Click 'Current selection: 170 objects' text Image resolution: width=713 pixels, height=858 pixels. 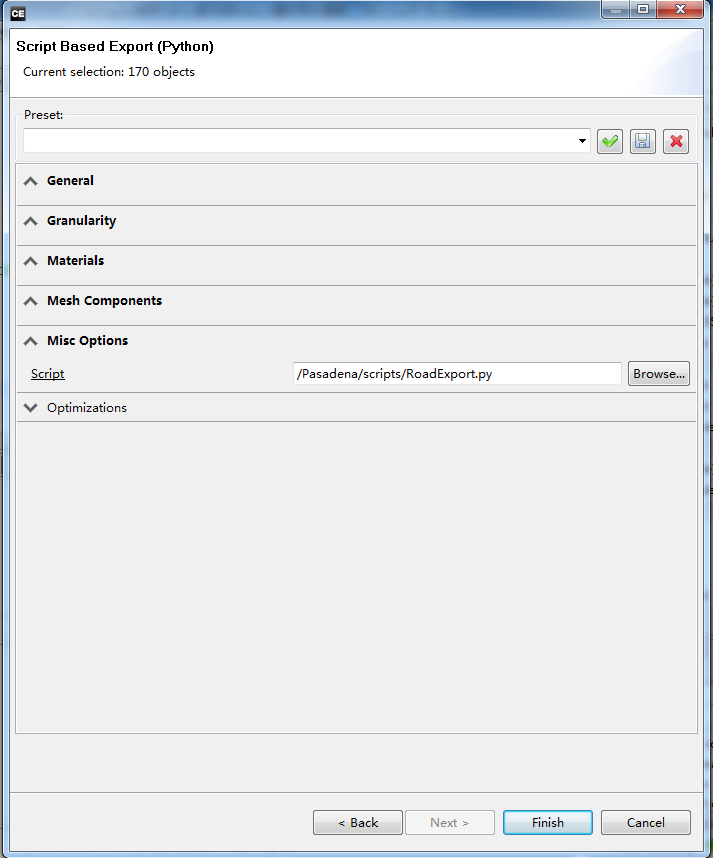pos(109,72)
